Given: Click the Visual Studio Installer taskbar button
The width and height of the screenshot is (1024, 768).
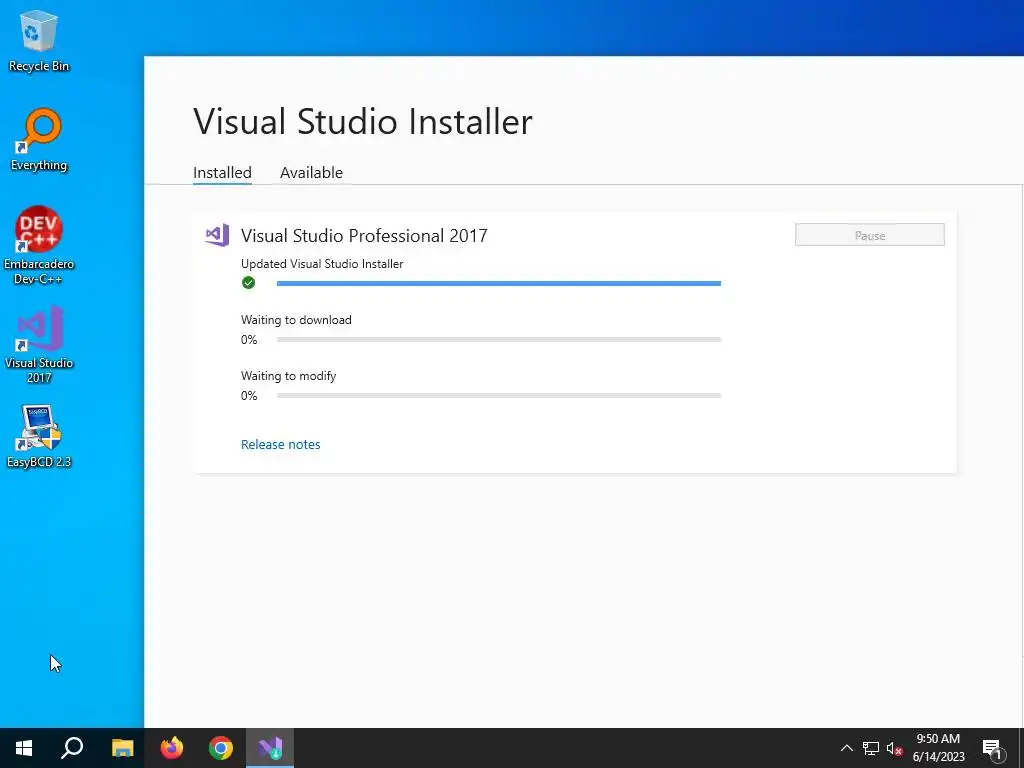Looking at the screenshot, I should (270, 748).
